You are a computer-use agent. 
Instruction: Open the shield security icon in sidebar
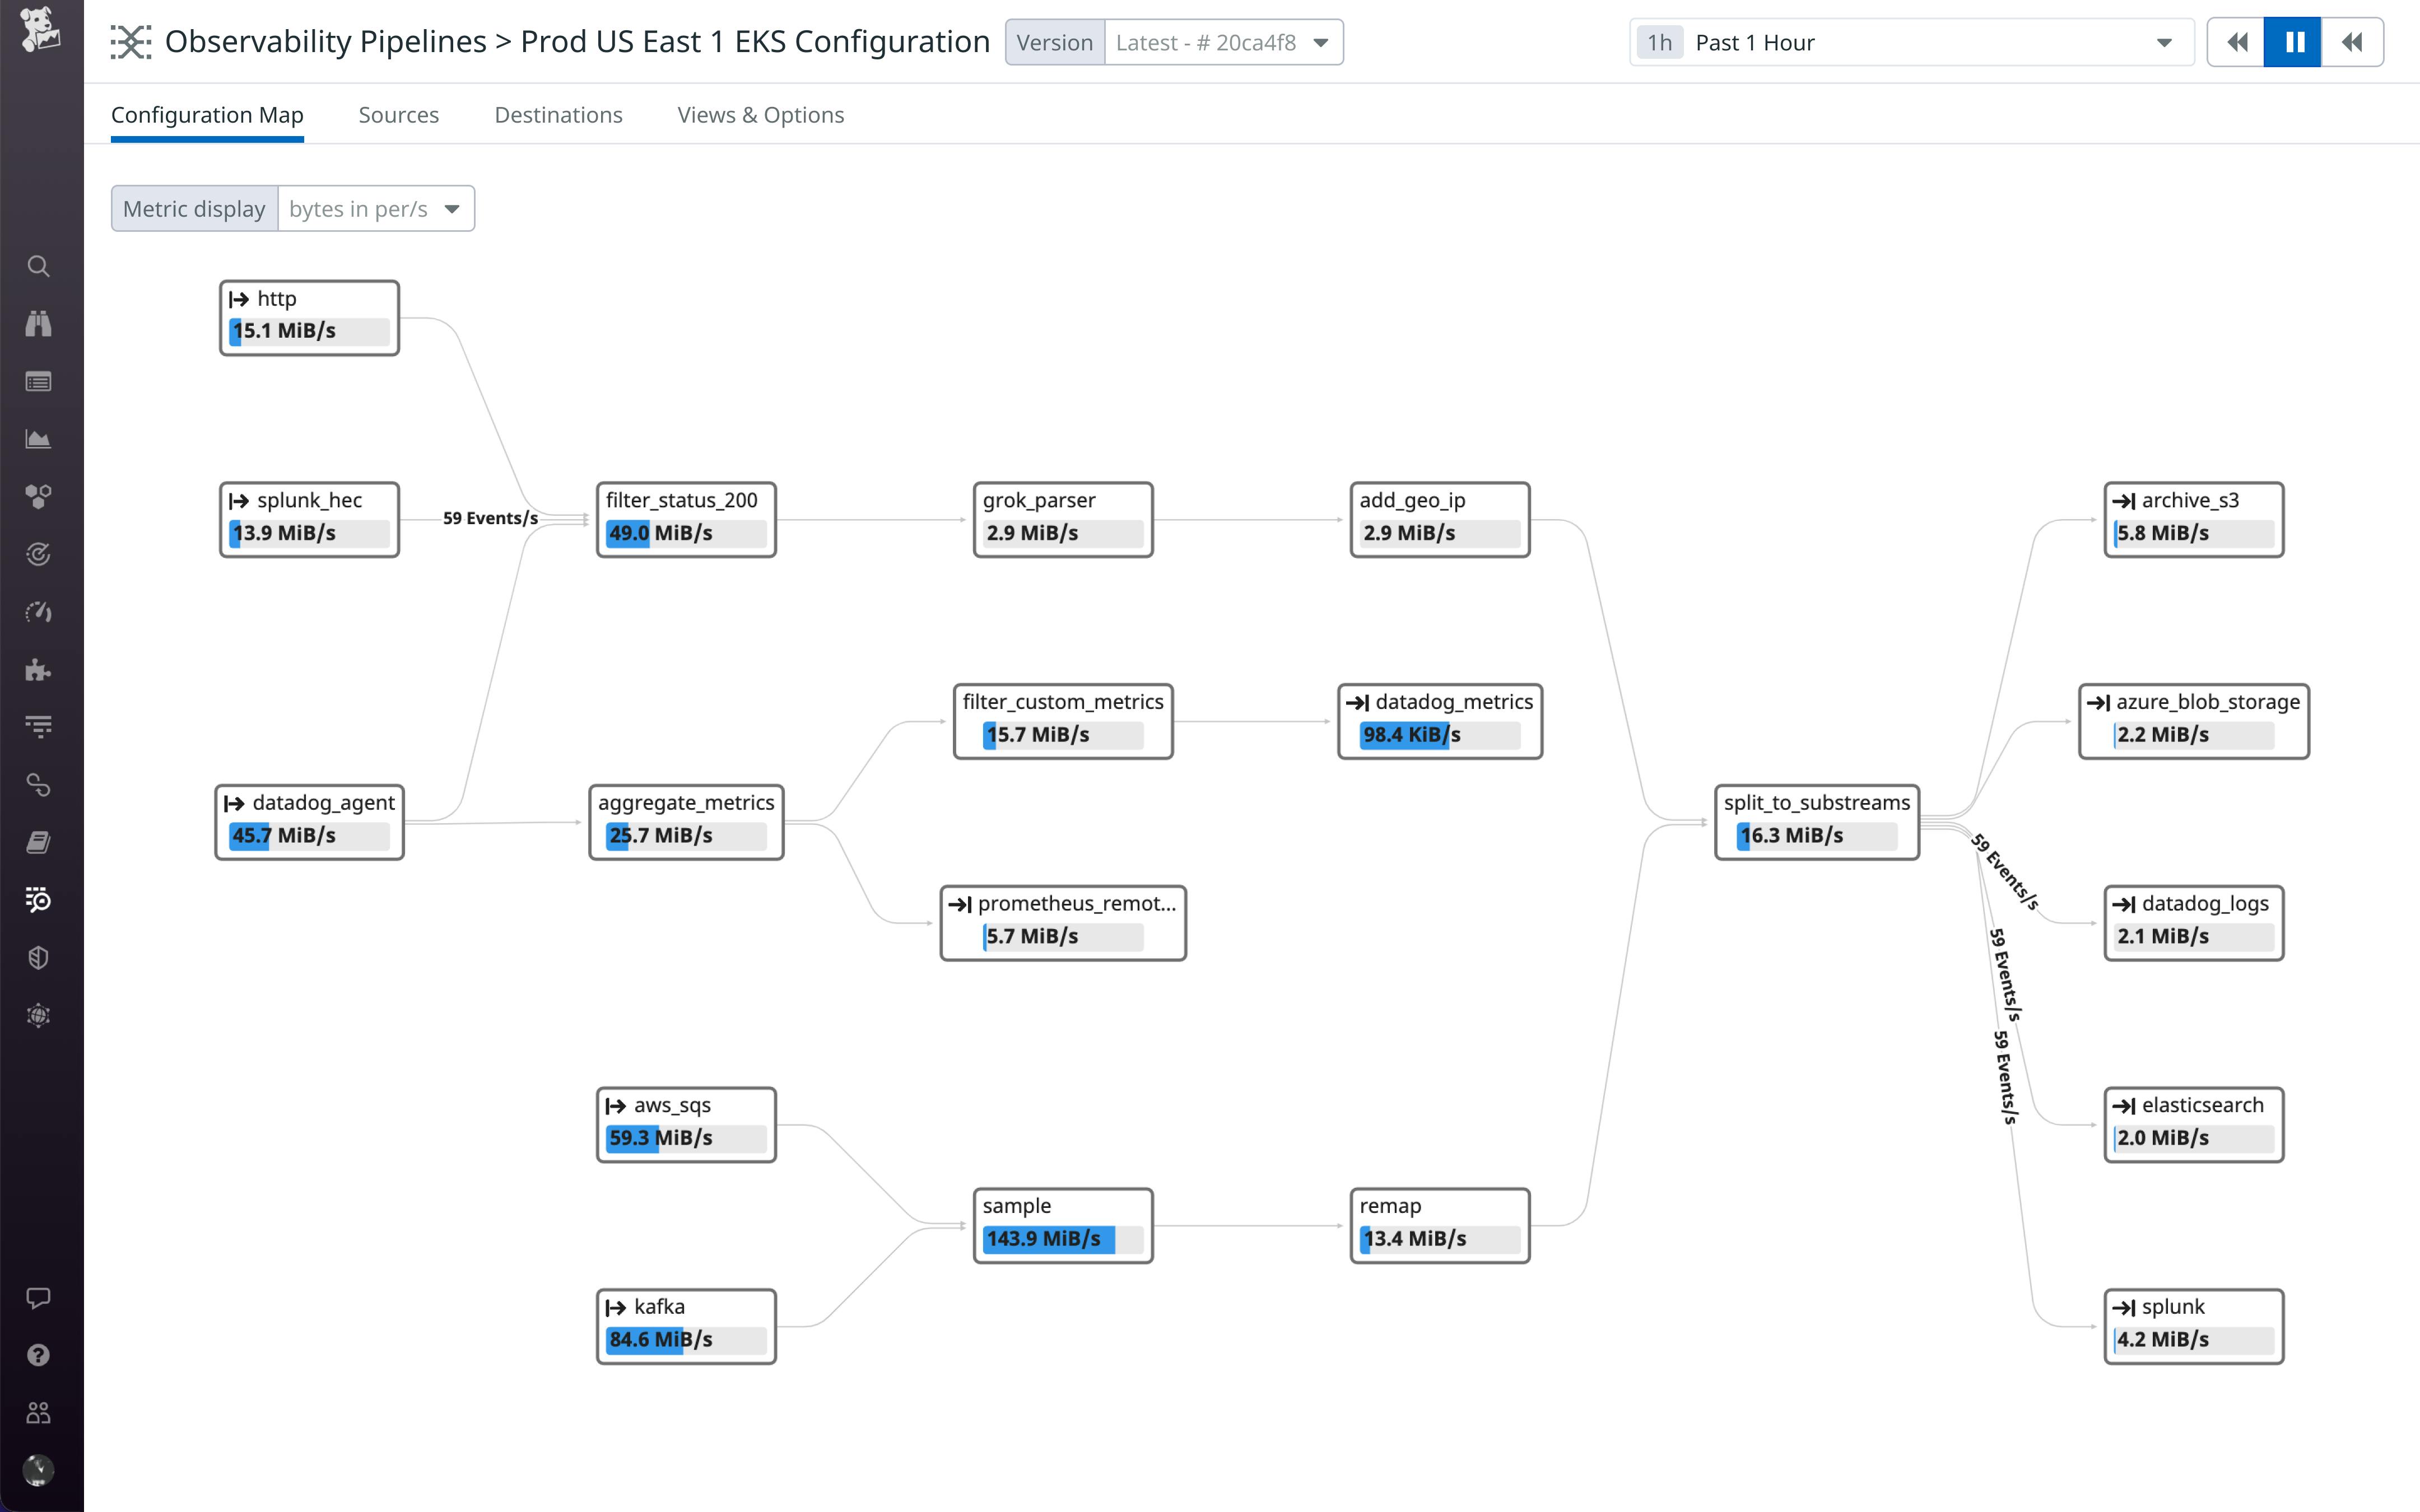pos(38,958)
